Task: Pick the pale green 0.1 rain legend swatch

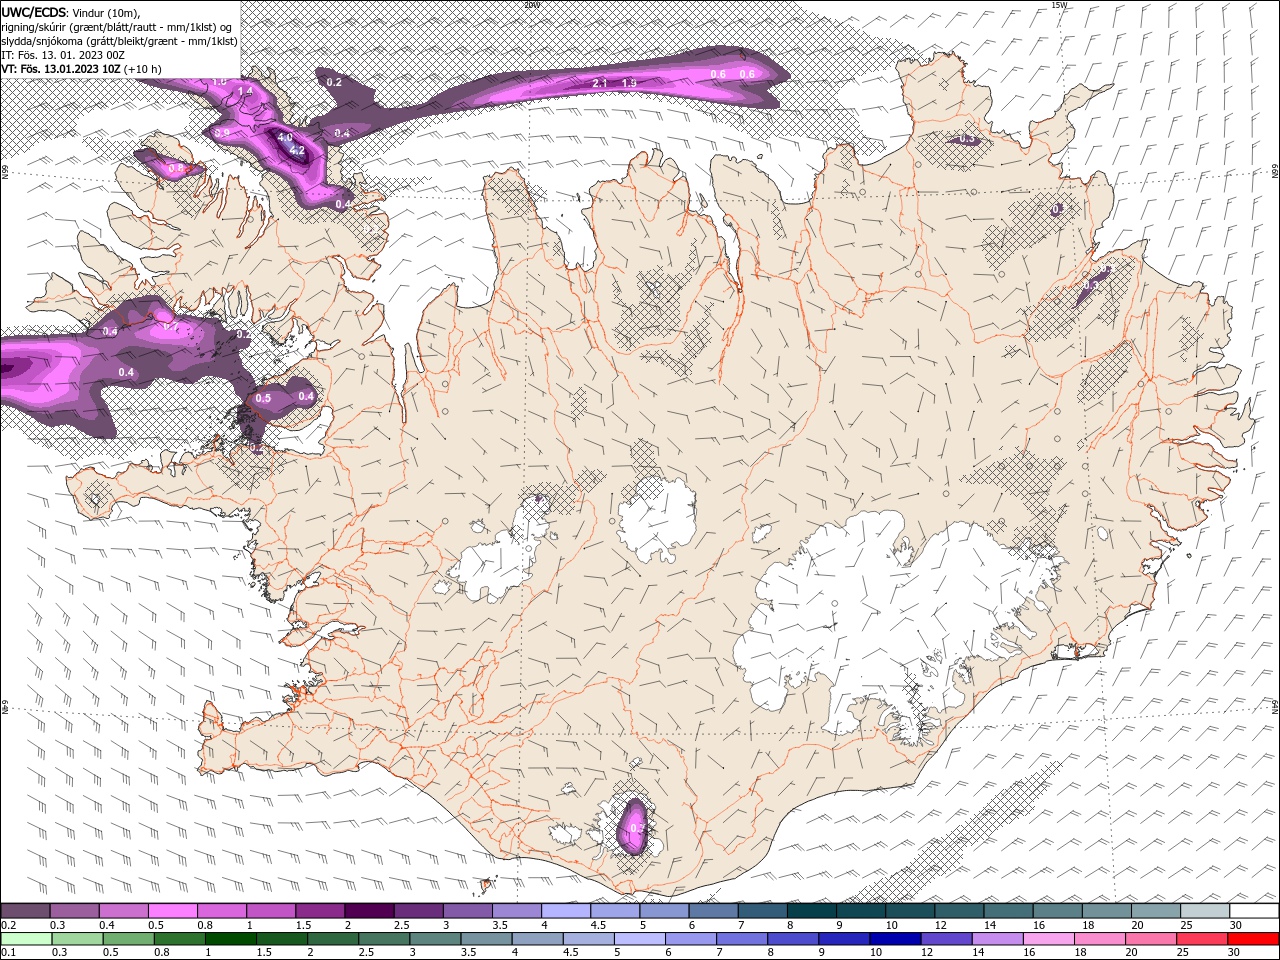Action: pyautogui.click(x=27, y=939)
